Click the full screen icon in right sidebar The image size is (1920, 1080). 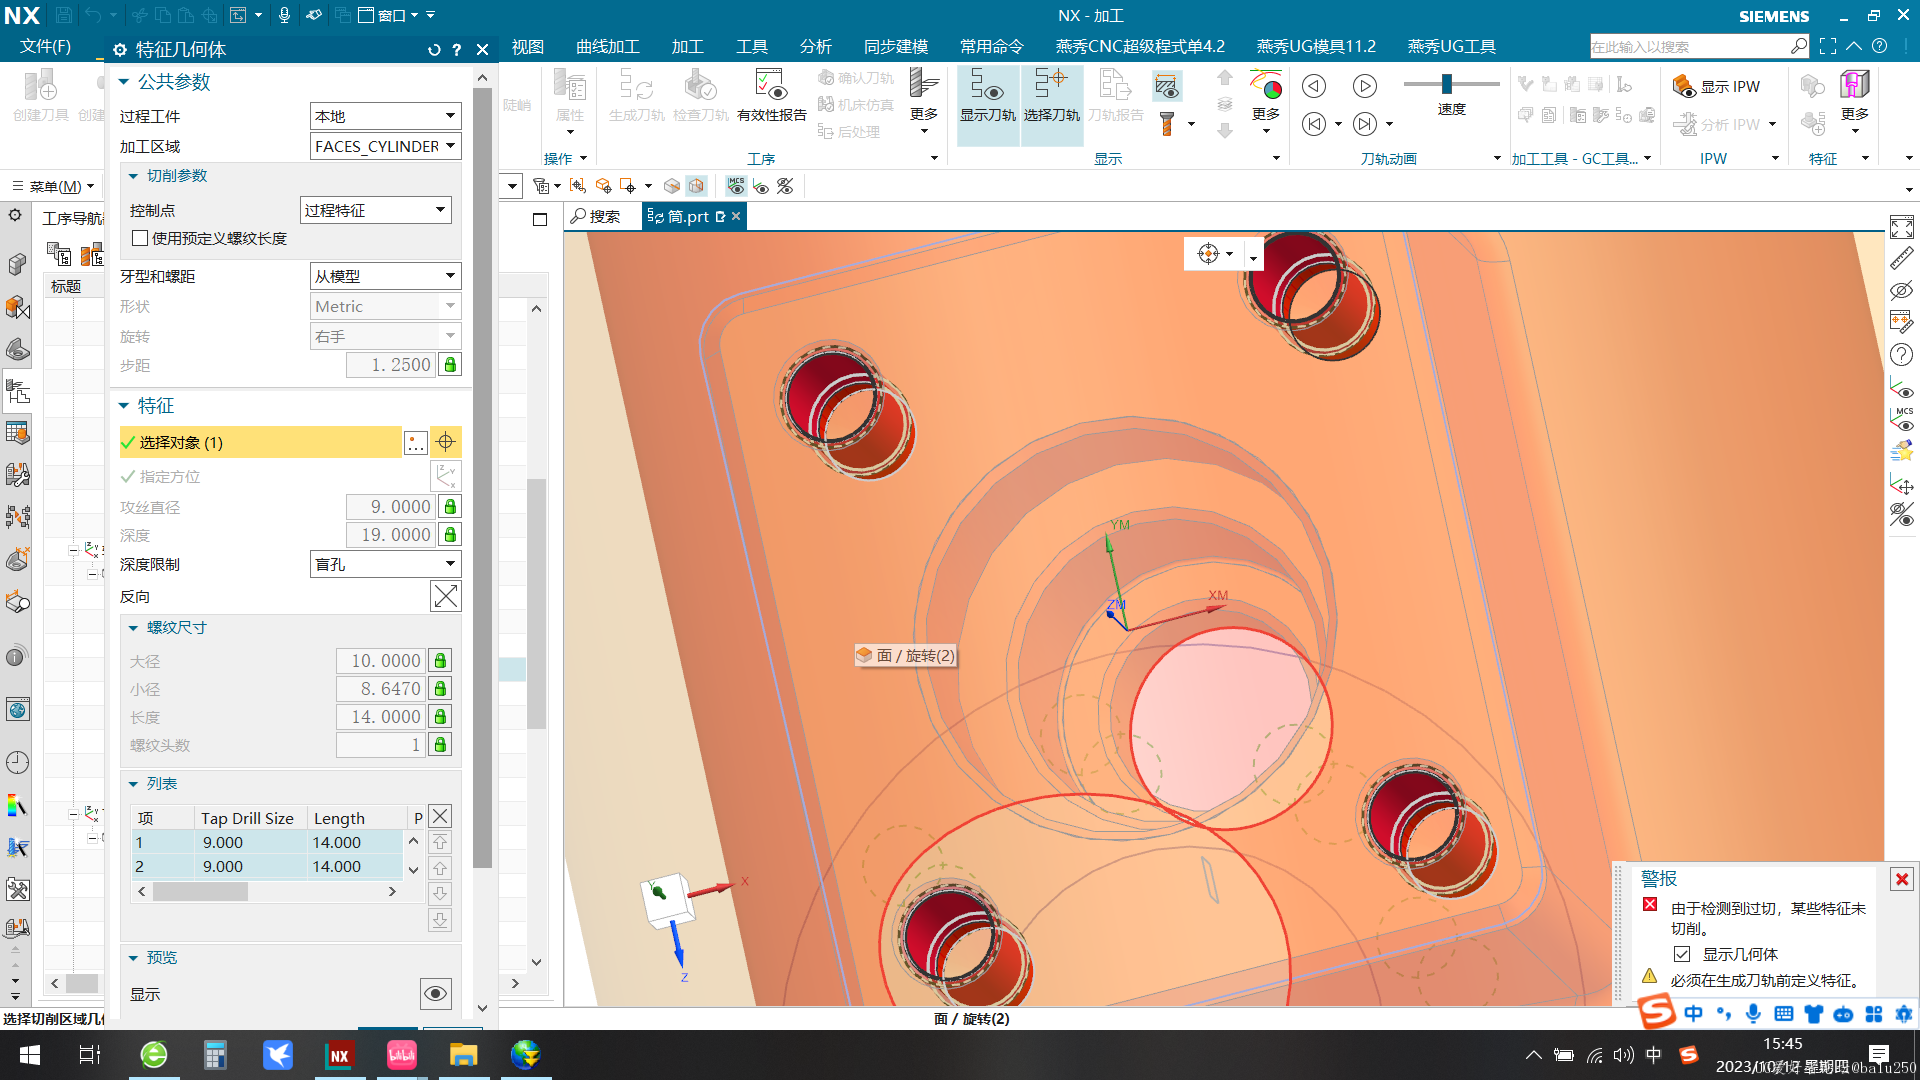[1902, 227]
